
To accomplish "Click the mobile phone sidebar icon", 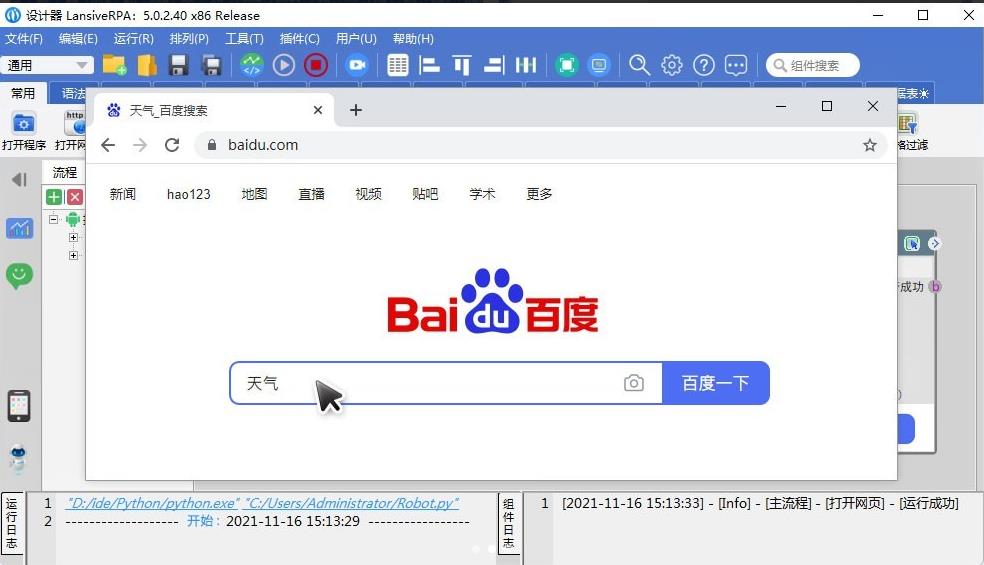I will click(19, 406).
